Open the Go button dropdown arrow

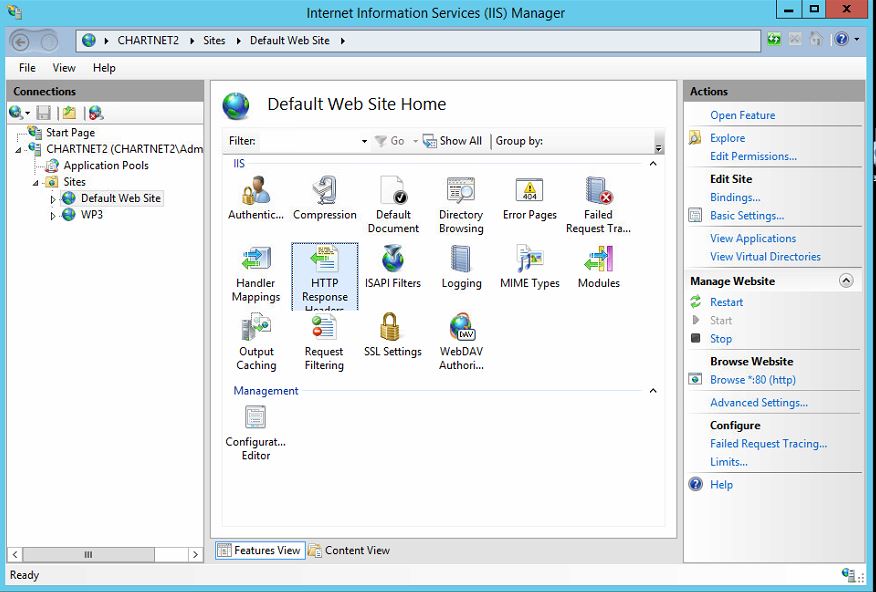pos(415,141)
